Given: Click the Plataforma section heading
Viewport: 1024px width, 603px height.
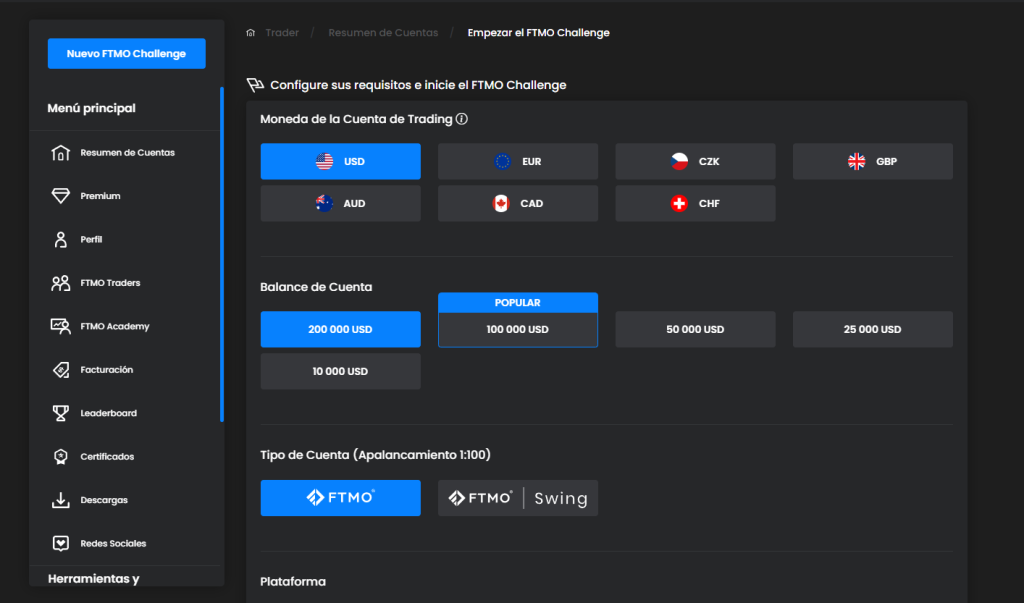Looking at the screenshot, I should 293,581.
